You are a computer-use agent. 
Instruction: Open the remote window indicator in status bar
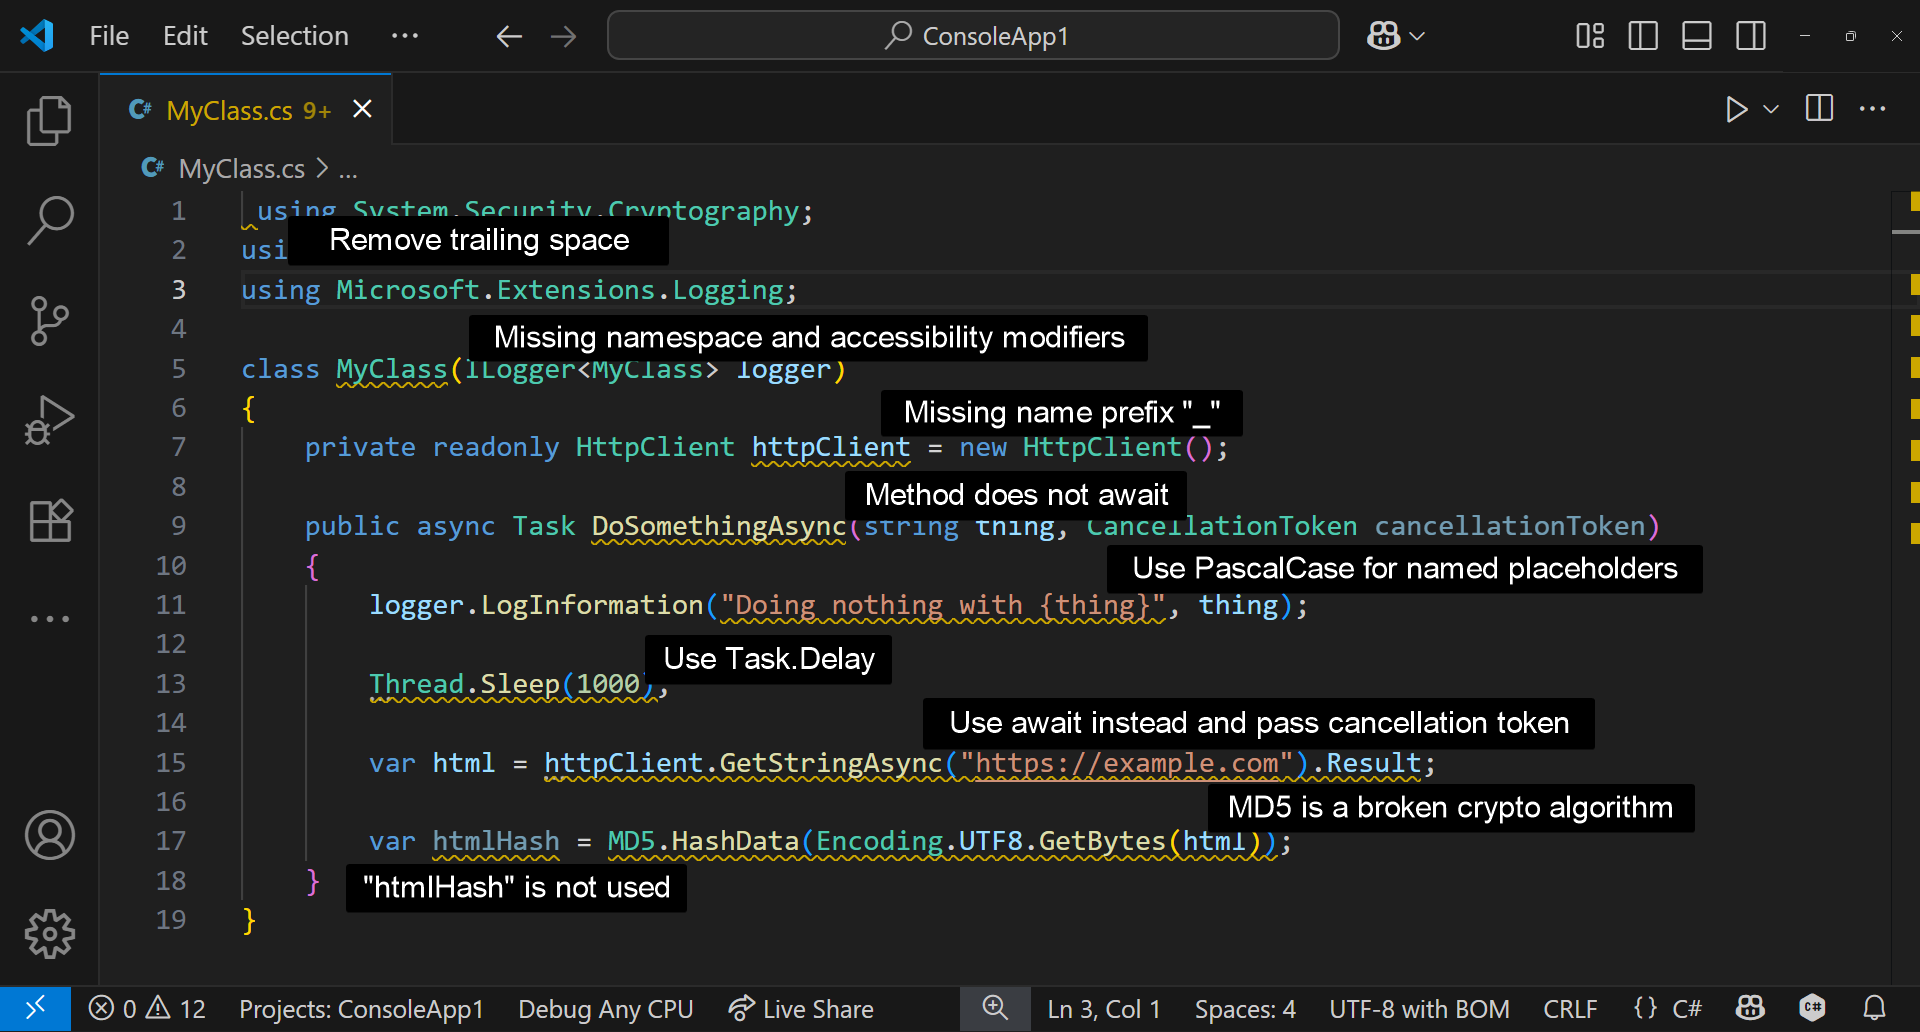35,1009
